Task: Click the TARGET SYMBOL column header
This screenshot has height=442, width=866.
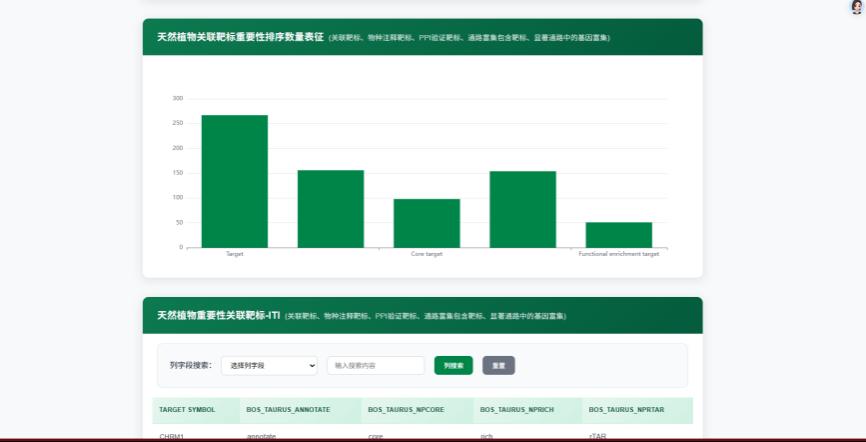Action: coord(187,410)
